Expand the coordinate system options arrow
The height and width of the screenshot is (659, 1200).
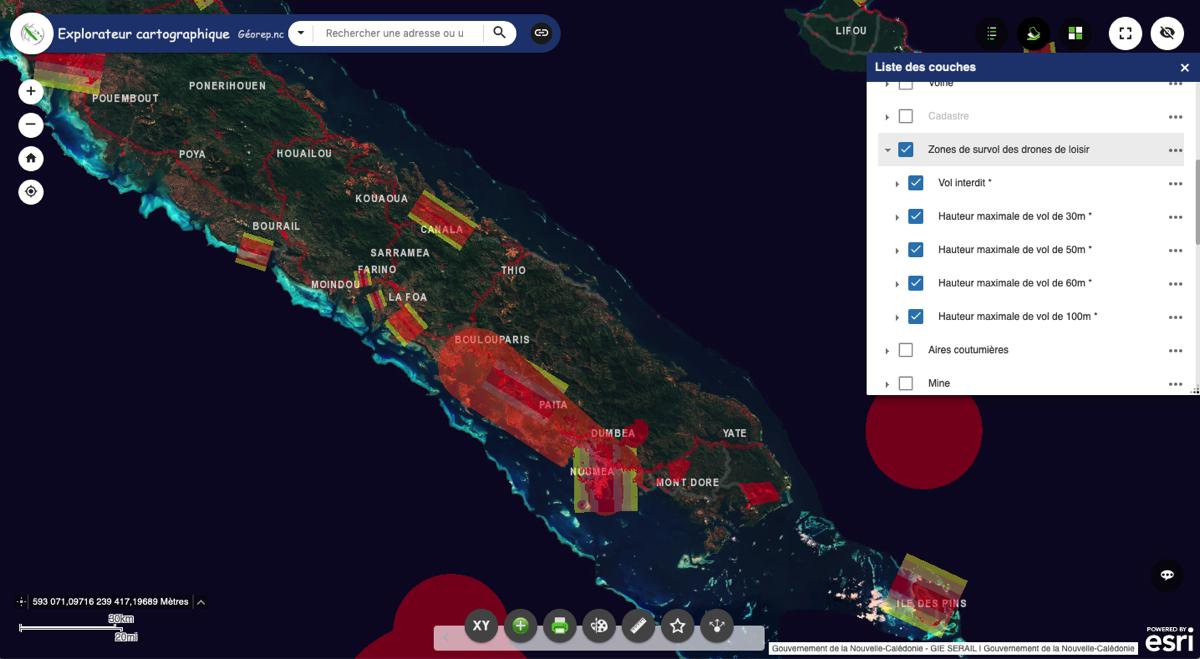201,602
